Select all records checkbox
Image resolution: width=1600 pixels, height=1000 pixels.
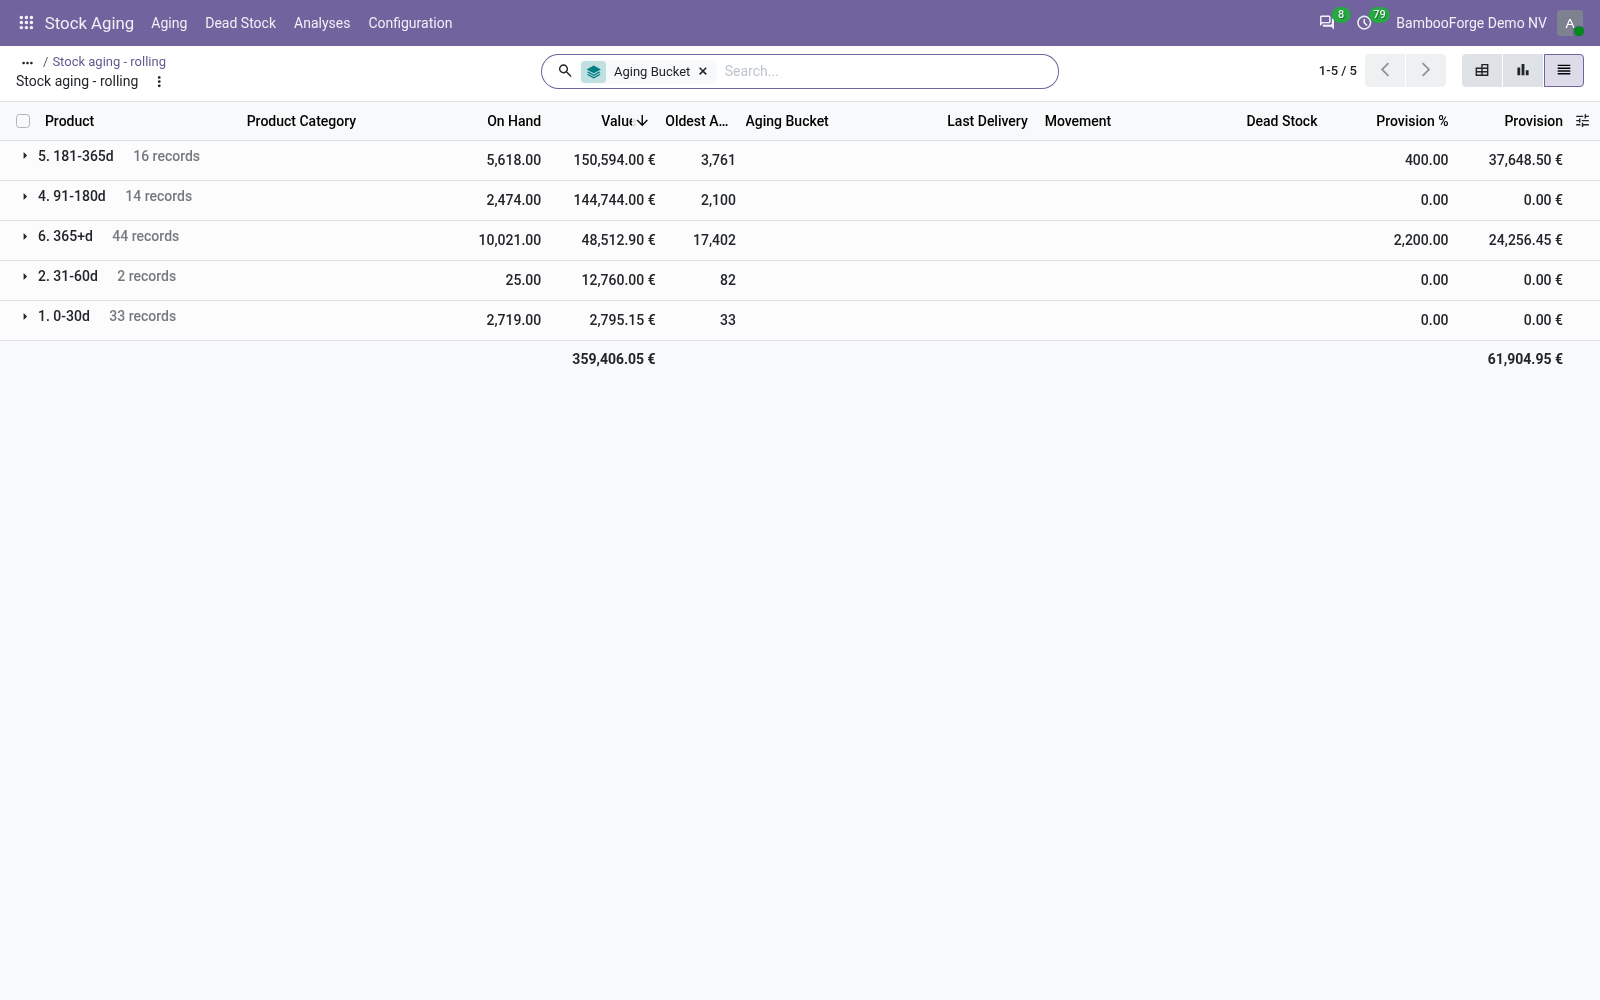point(23,121)
